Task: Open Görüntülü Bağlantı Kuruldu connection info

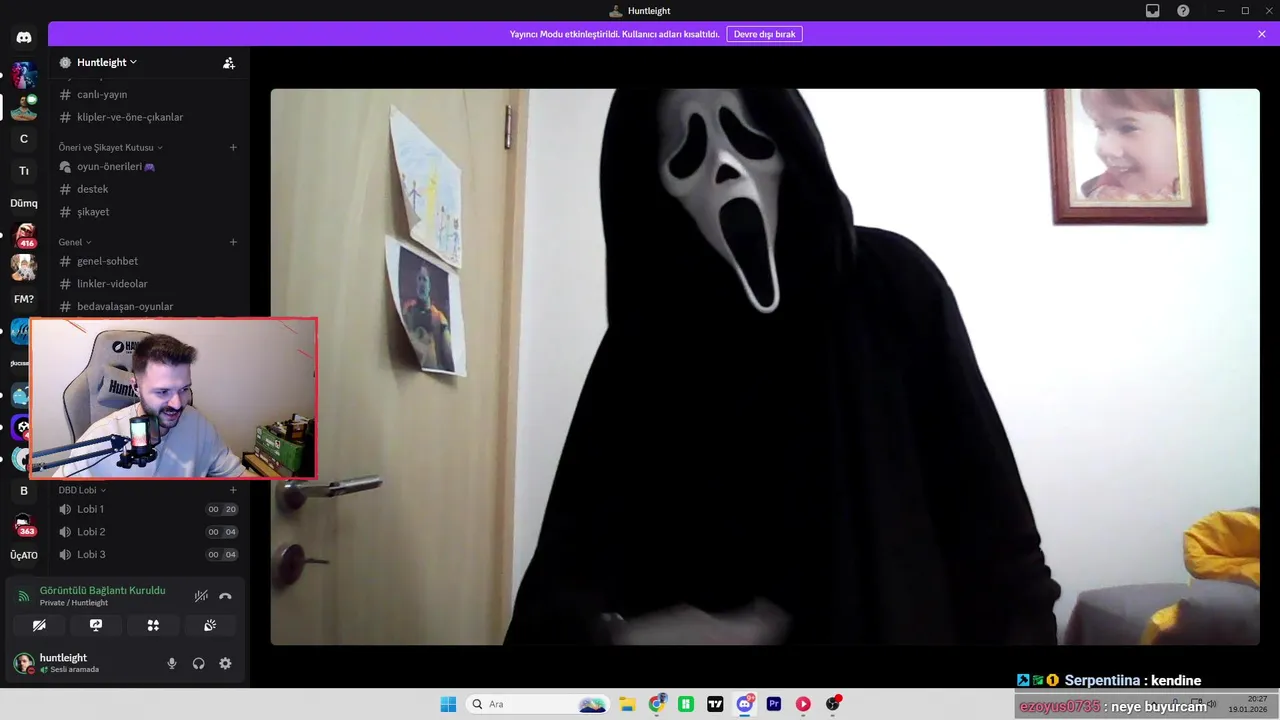Action: [102, 590]
